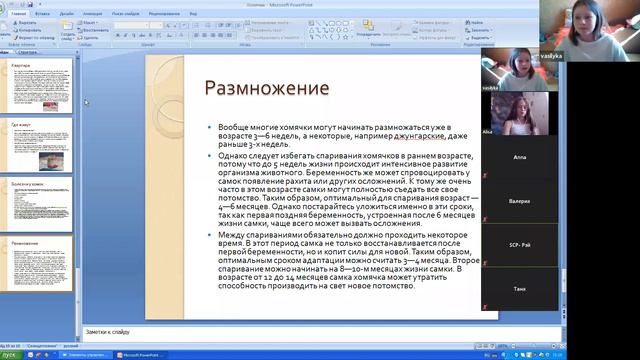This screenshot has height=360, width=640.
Task: Toggle italic formatting in the Font group
Action: (x=126, y=36)
